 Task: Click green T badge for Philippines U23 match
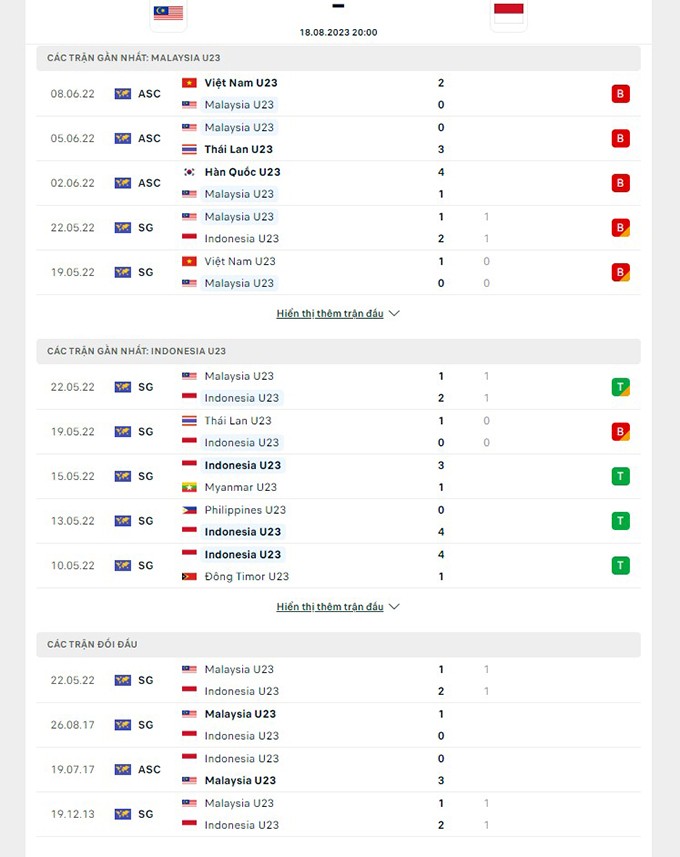[621, 521]
